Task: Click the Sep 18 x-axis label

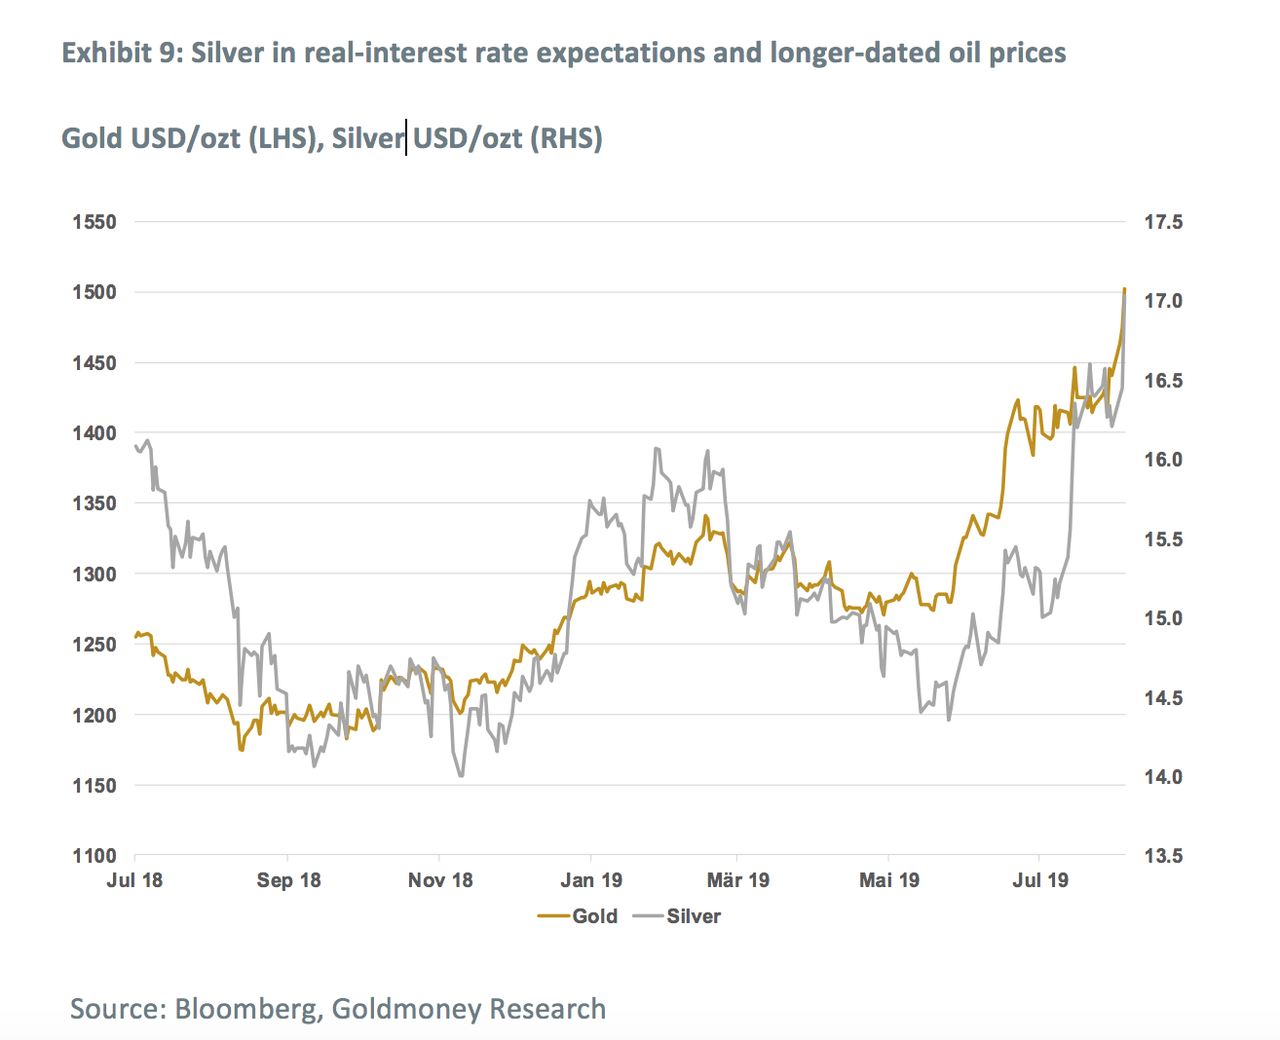Action: click(289, 880)
